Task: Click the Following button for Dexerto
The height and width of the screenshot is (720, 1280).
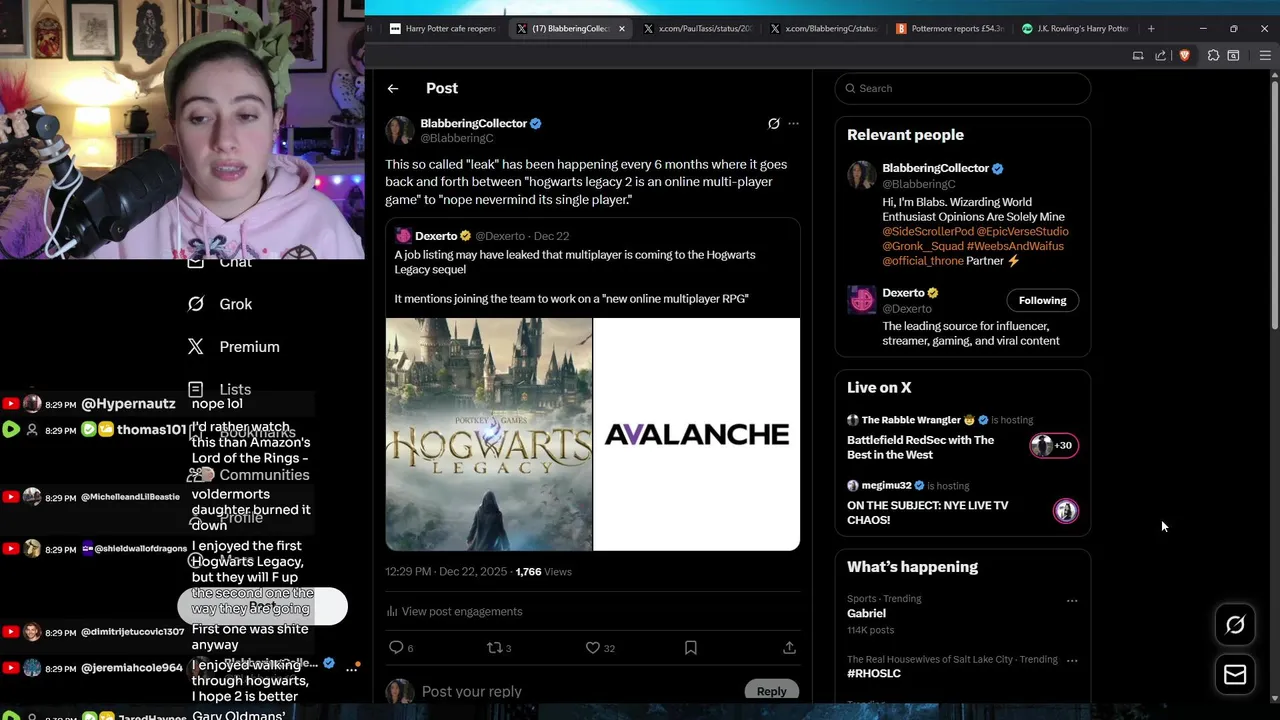Action: point(1042,300)
